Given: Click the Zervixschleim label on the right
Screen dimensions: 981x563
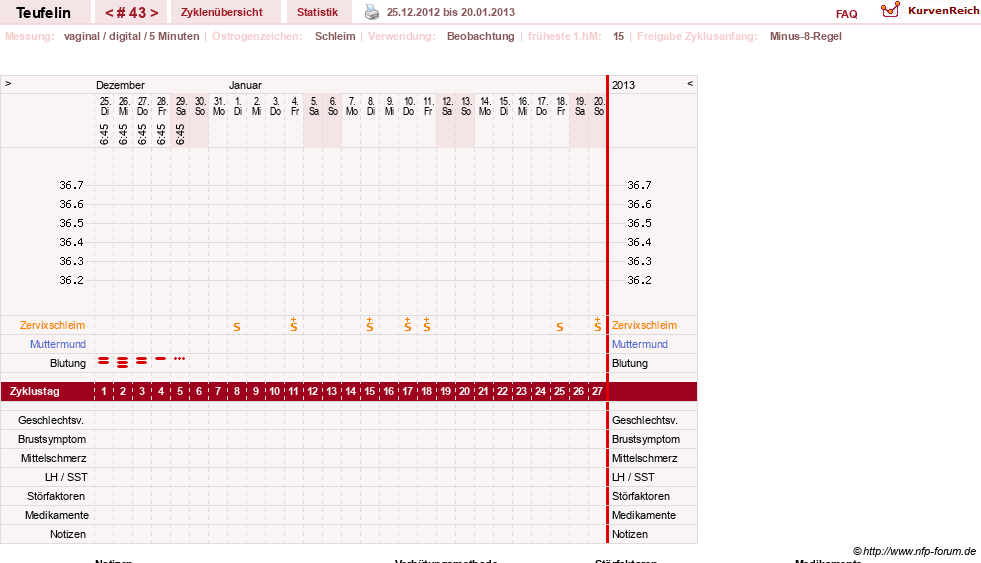Looking at the screenshot, I should 644,325.
